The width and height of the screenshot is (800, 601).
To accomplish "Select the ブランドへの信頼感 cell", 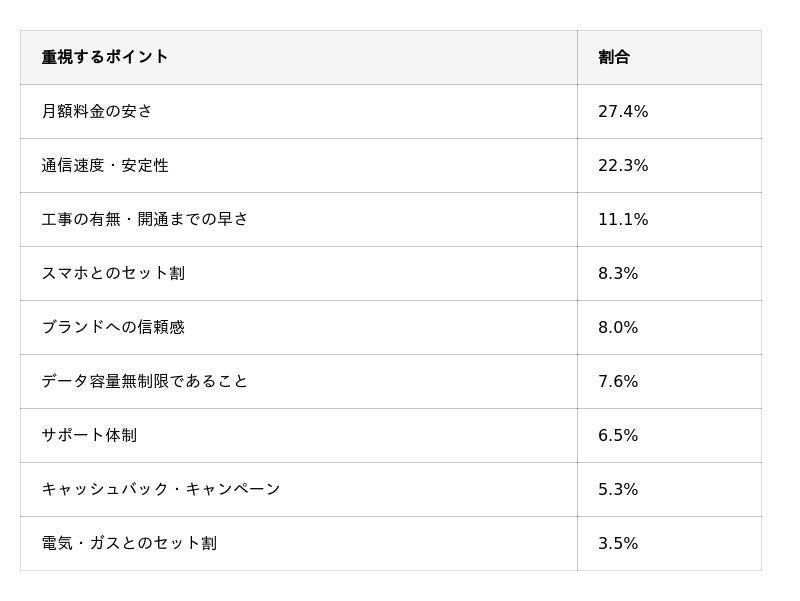I will 299,328.
